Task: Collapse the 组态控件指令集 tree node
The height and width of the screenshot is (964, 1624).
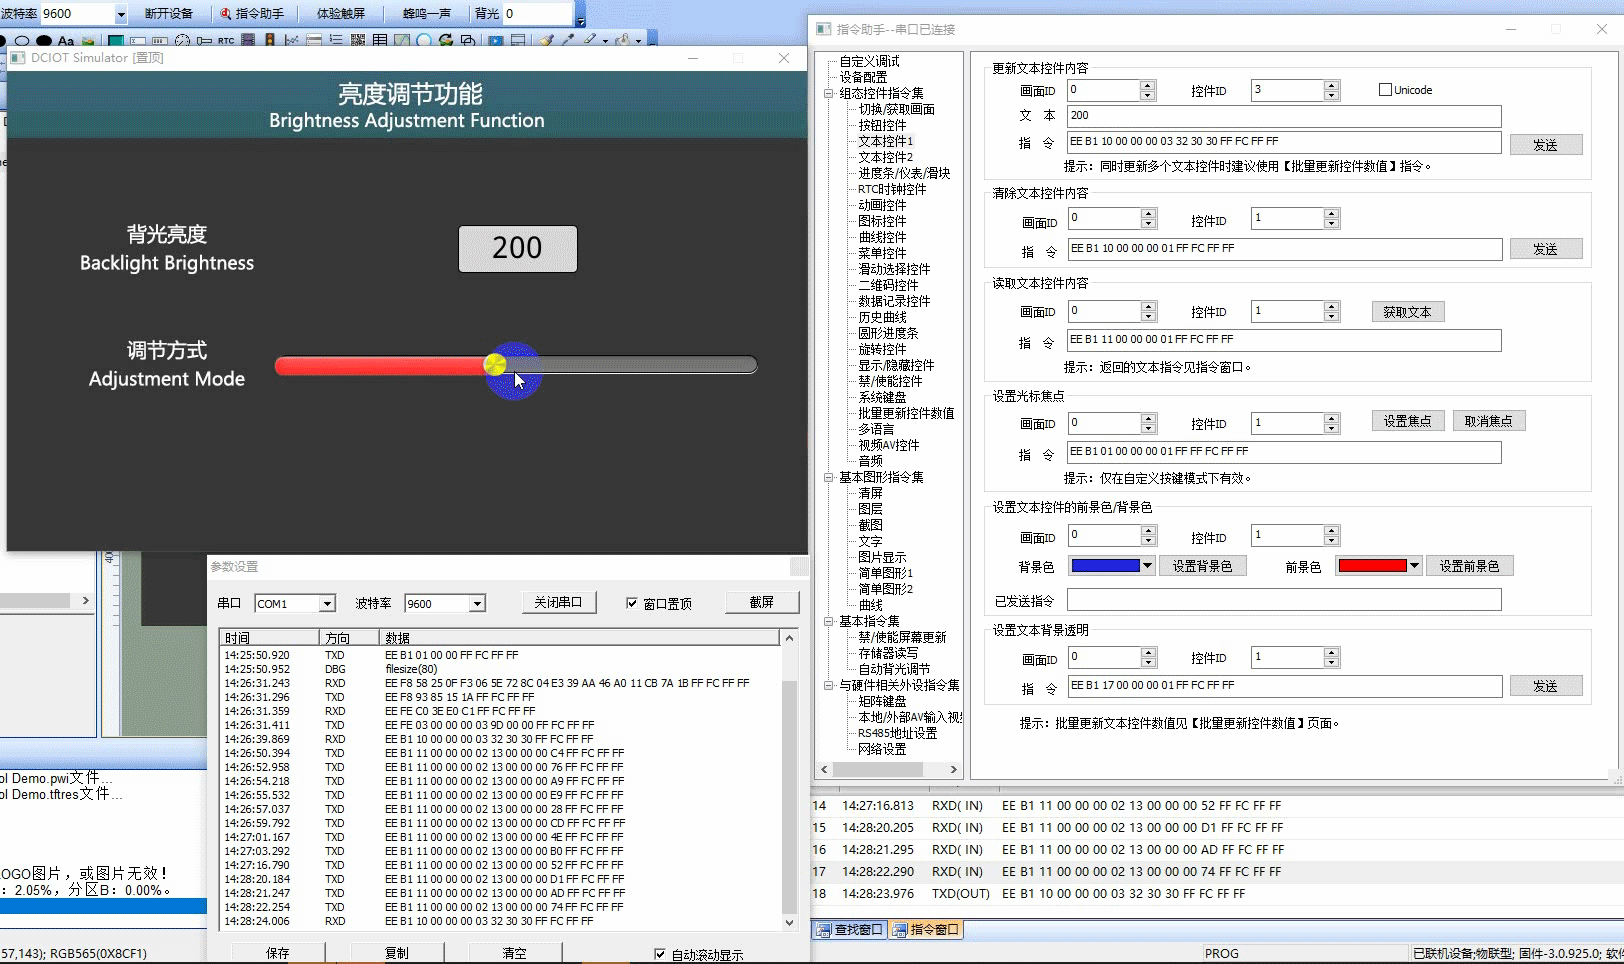Action: [828, 93]
